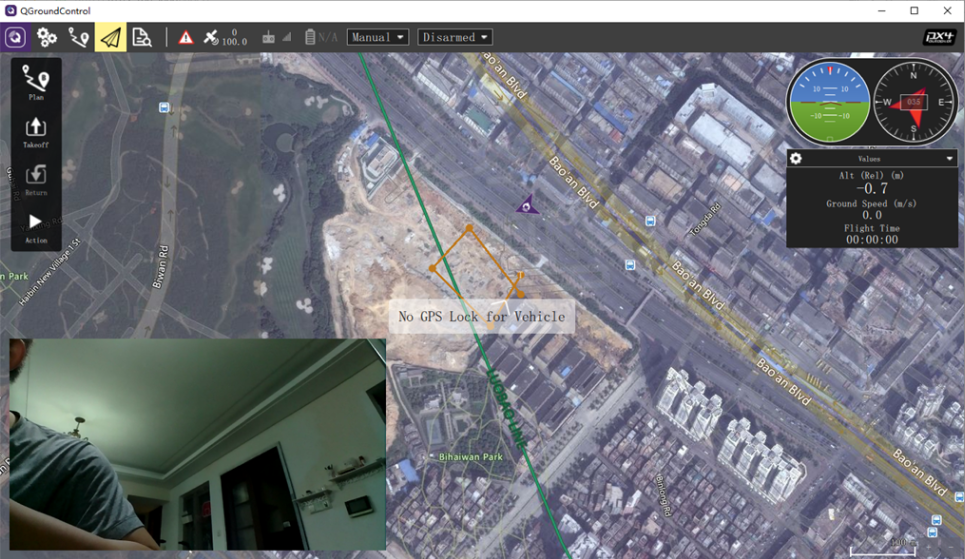965x559 pixels.
Task: Click the RC RSSI signal indicator
Action: pyautogui.click(x=276, y=38)
